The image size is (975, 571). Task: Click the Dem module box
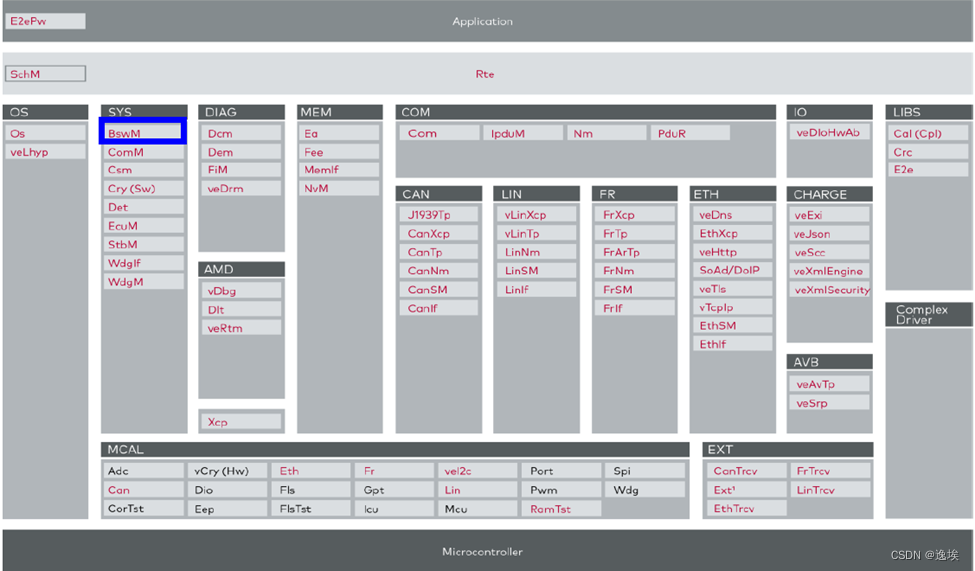241,152
